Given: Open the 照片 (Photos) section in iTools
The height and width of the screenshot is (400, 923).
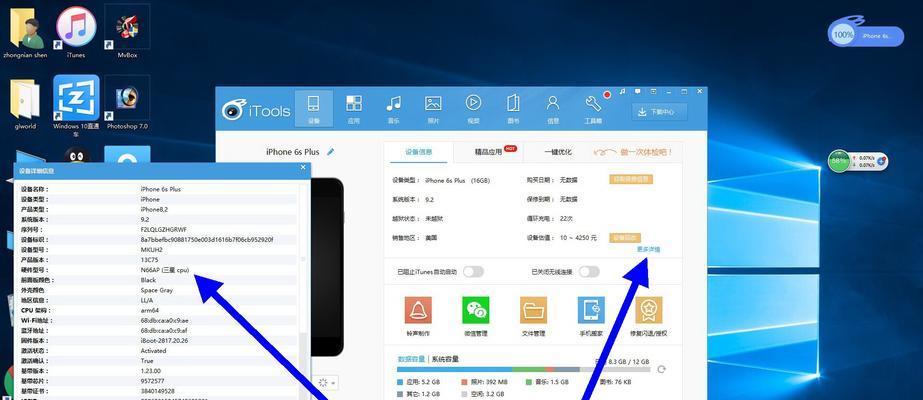Looking at the screenshot, I should click(x=433, y=109).
